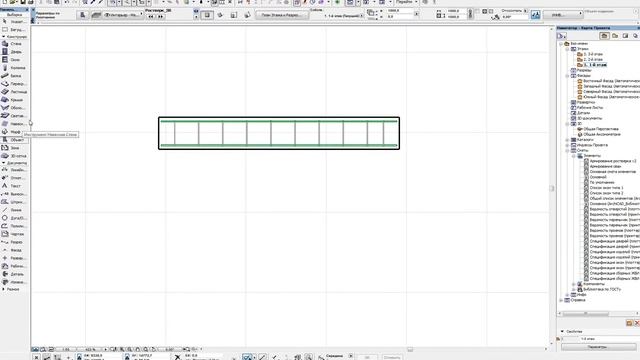The image size is (640, 360).
Task: Select the Column (Колонна) tool
Action: point(14,68)
